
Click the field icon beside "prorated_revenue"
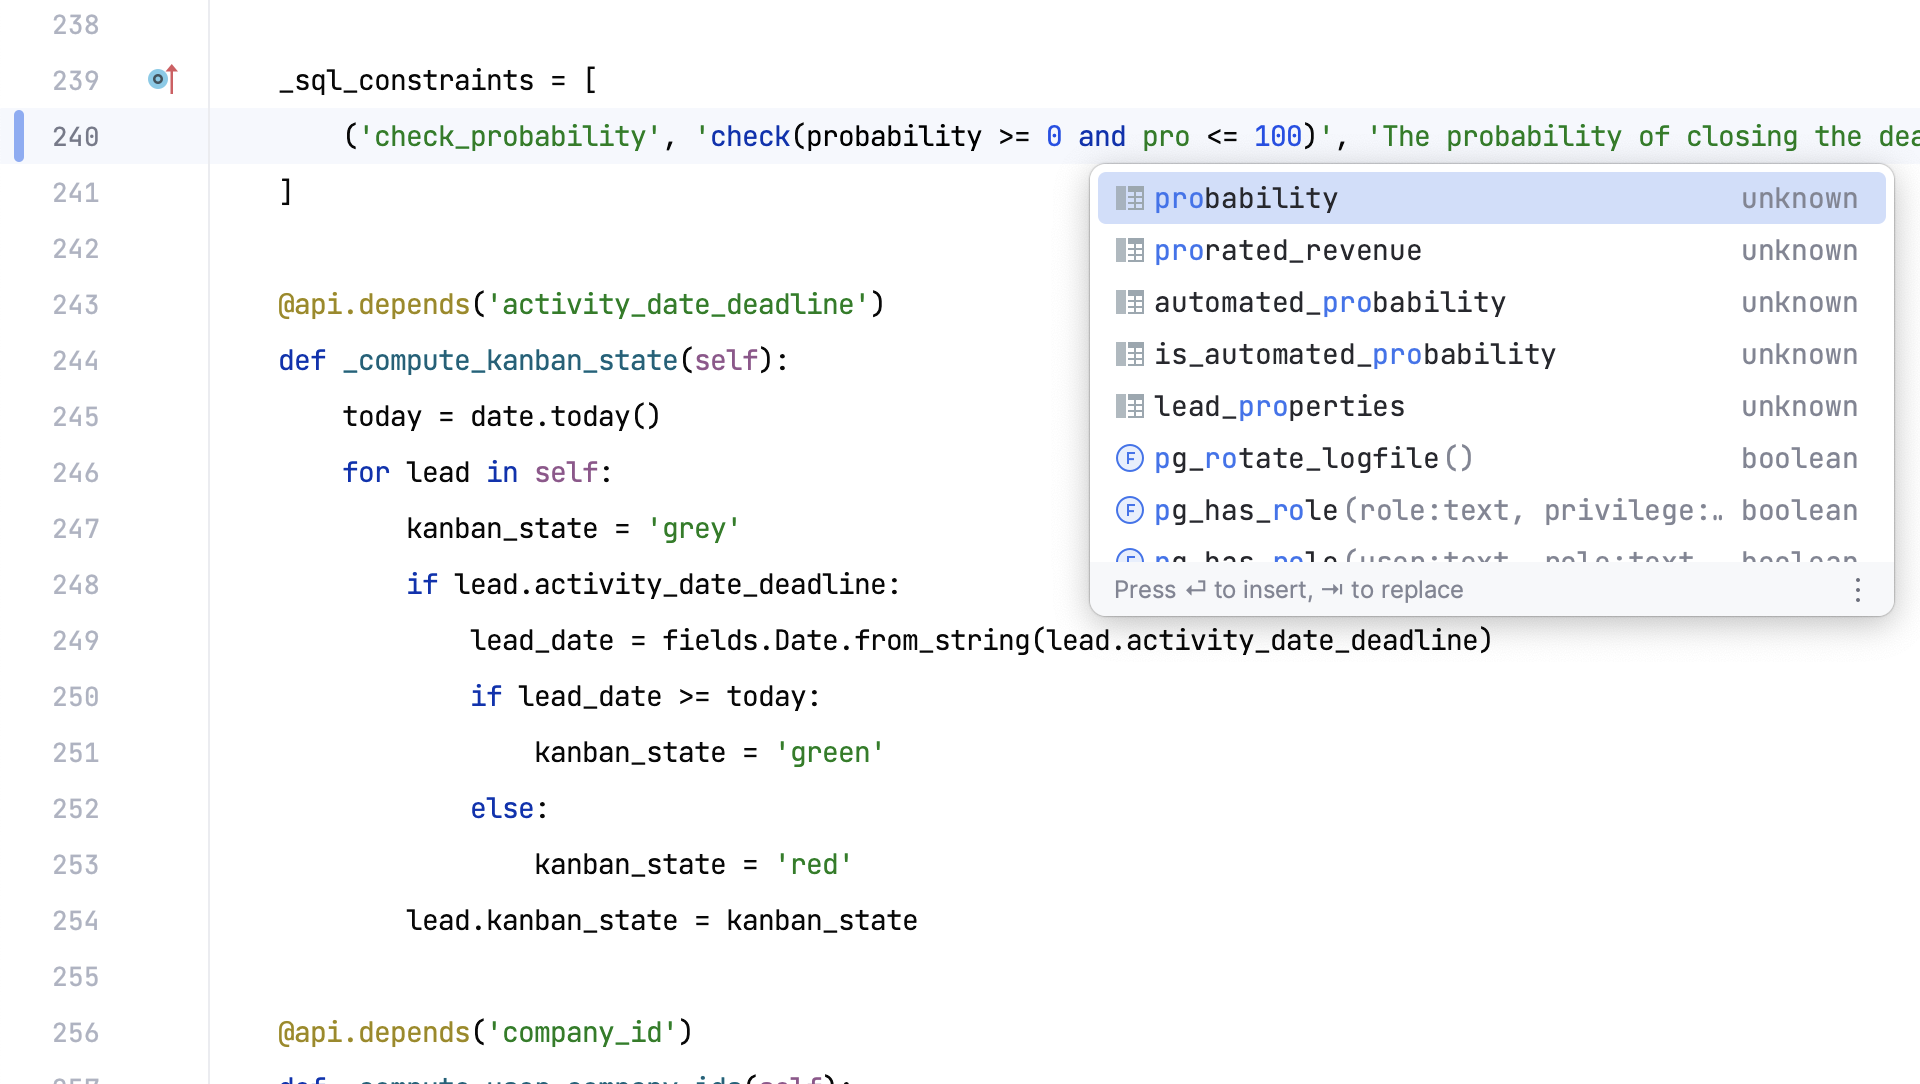pyautogui.click(x=1130, y=250)
